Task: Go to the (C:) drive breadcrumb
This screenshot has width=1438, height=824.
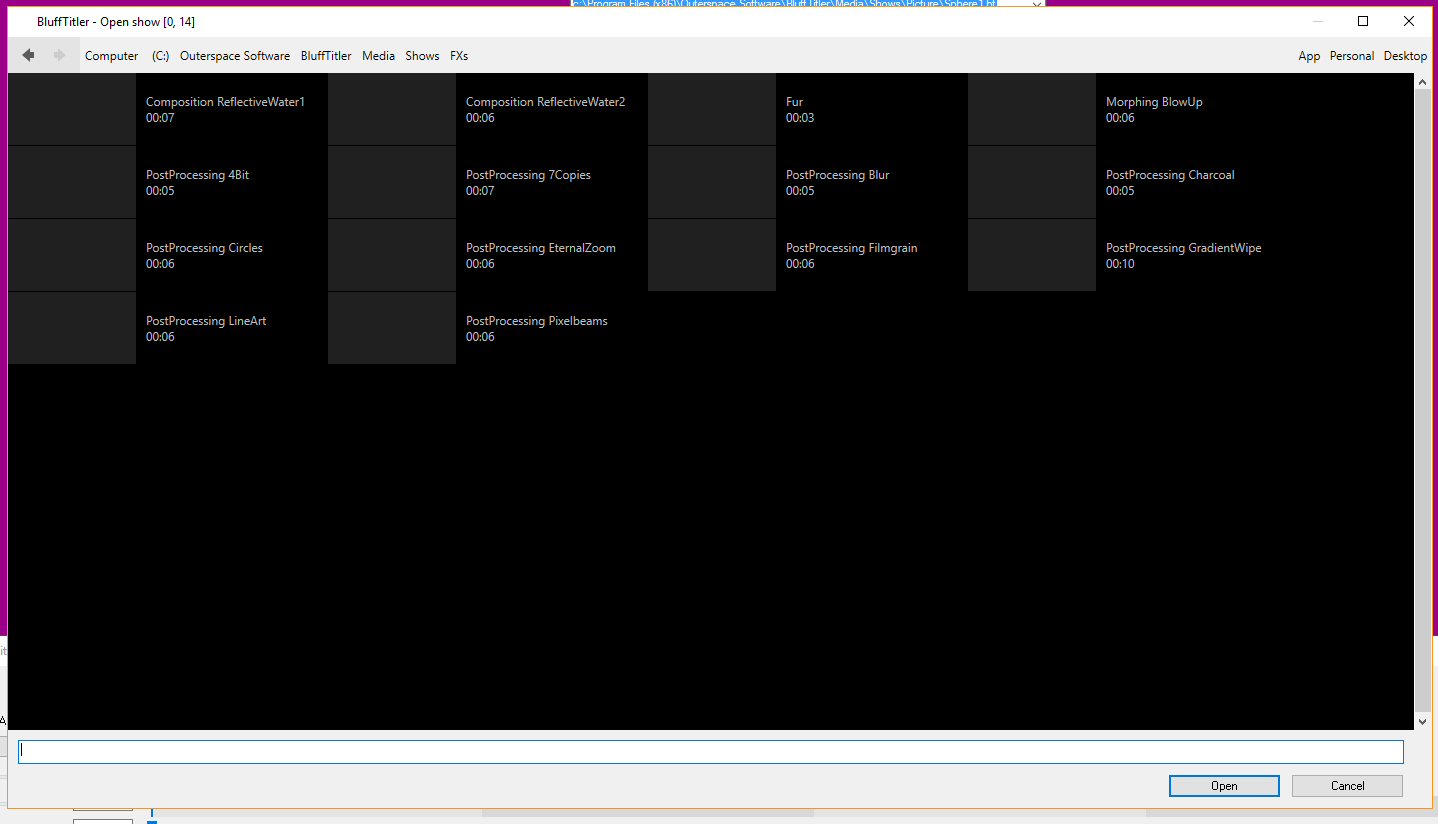Action: pyautogui.click(x=160, y=56)
